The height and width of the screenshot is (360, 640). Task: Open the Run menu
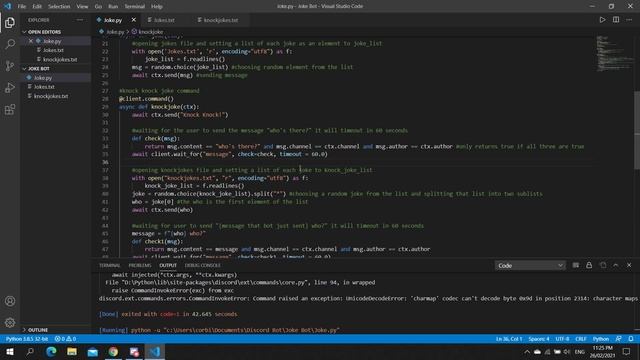pyautogui.click(x=113, y=7)
